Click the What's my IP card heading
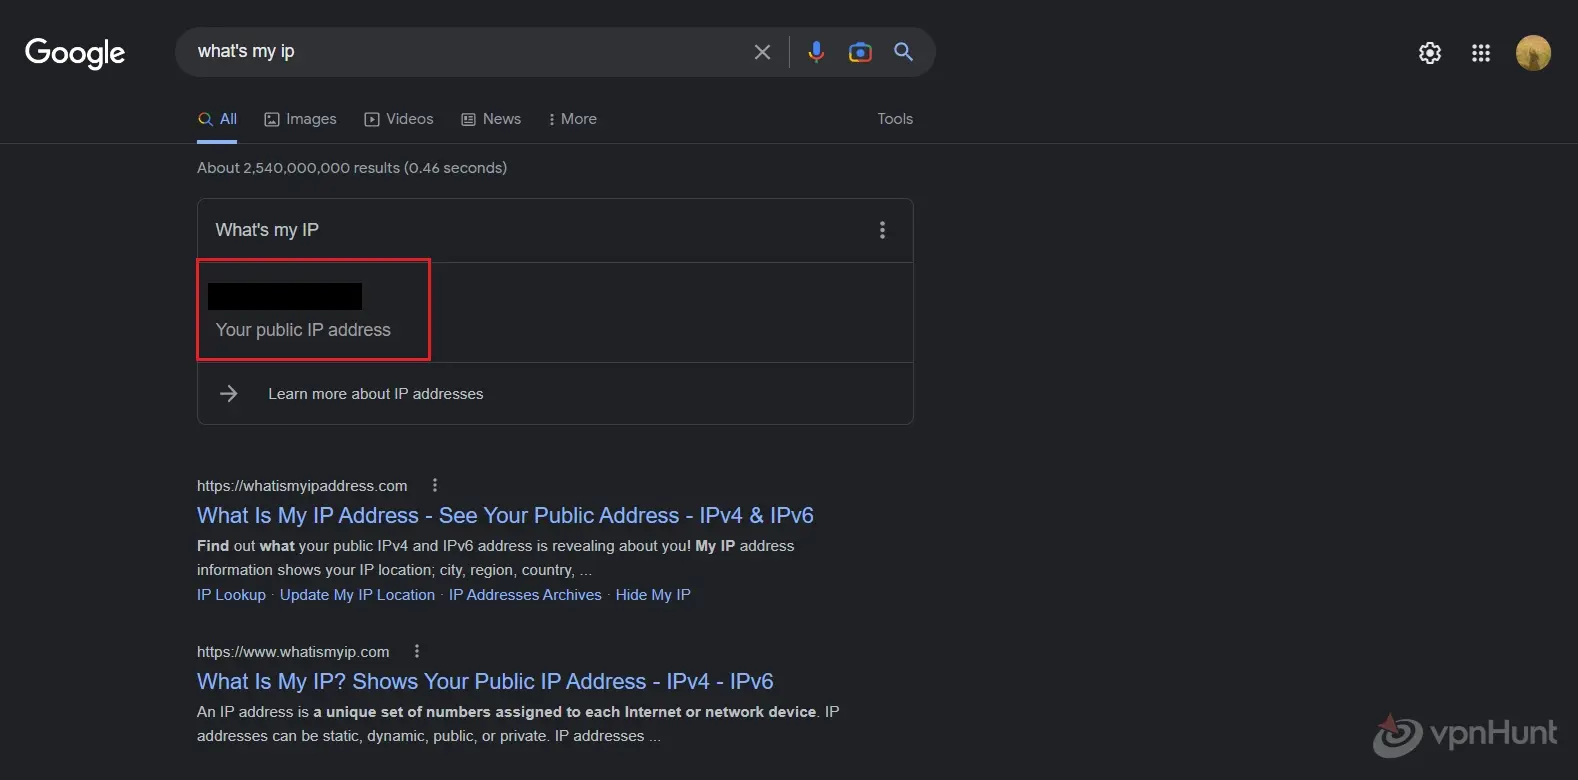The width and height of the screenshot is (1578, 780). [x=267, y=230]
